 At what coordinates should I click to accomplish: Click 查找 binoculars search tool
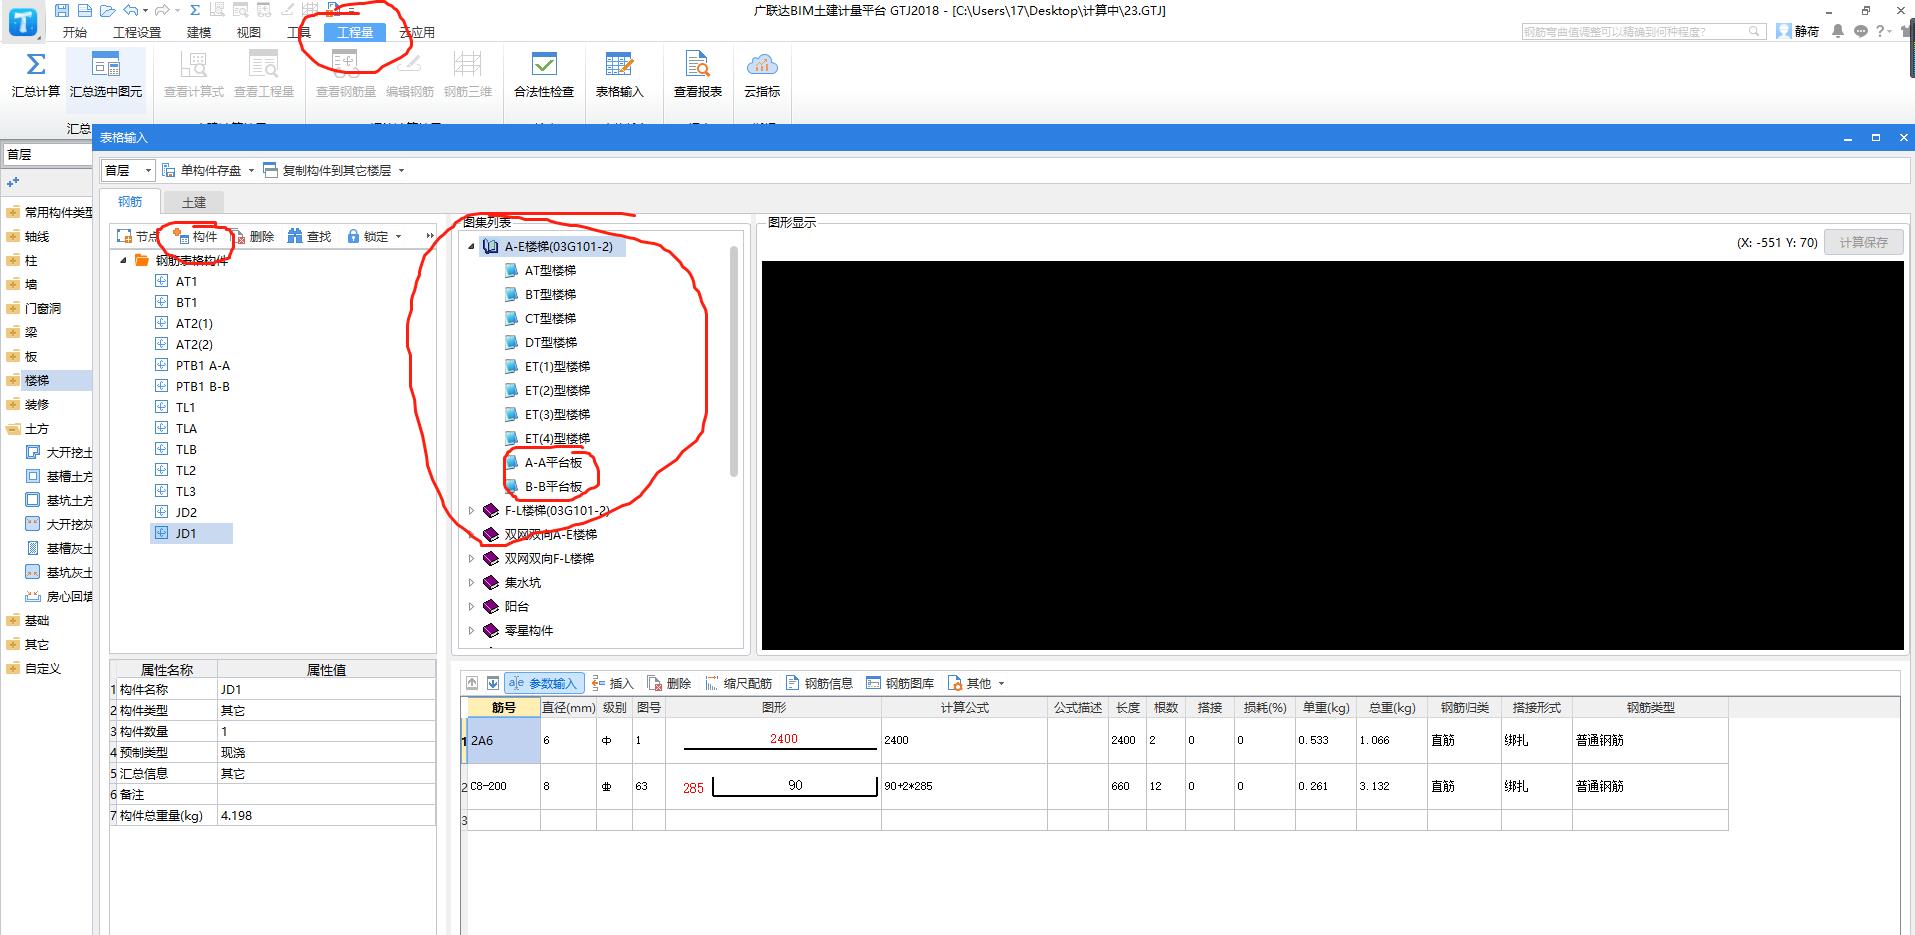click(309, 236)
